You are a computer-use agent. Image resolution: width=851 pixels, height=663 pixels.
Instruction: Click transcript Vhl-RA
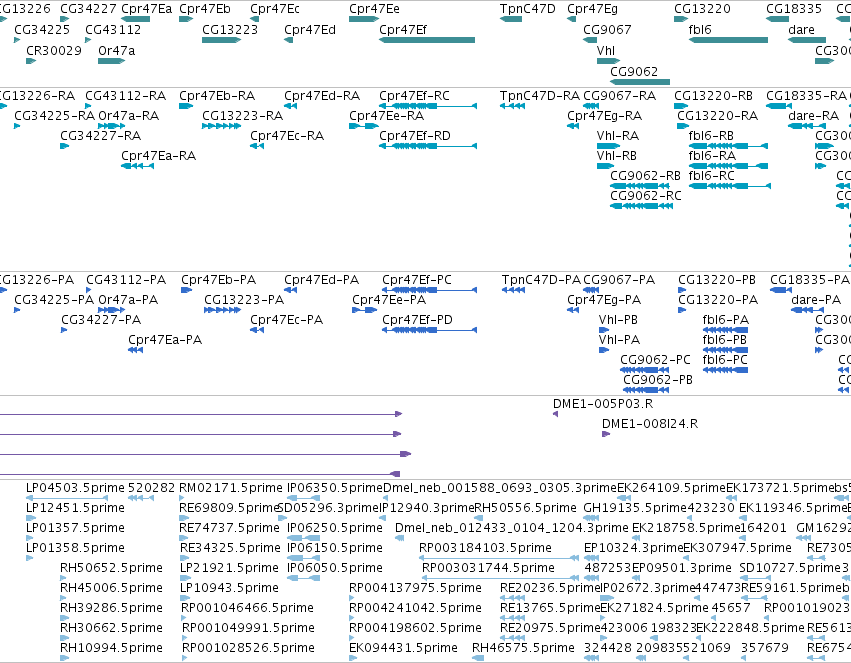[x=608, y=146]
